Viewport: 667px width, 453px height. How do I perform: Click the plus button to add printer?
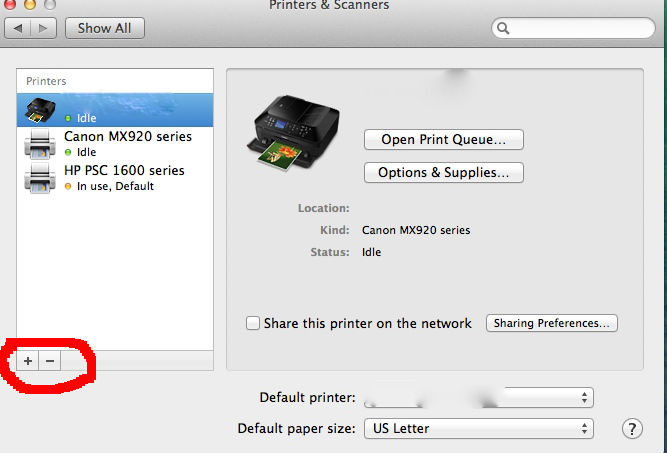(x=28, y=360)
